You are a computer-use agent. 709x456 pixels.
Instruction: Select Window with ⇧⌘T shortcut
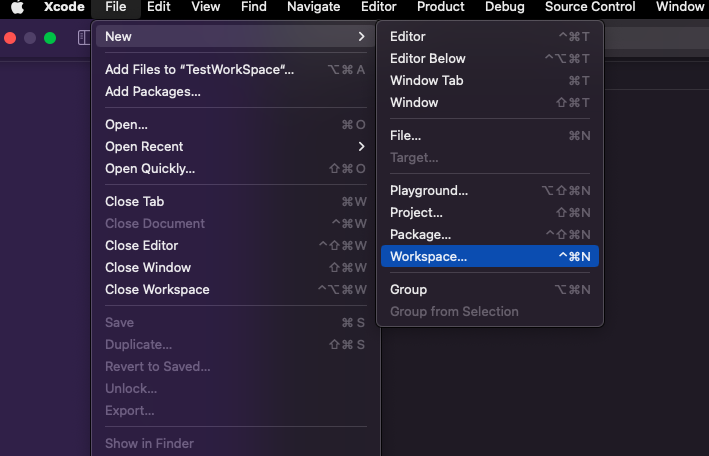tap(490, 102)
